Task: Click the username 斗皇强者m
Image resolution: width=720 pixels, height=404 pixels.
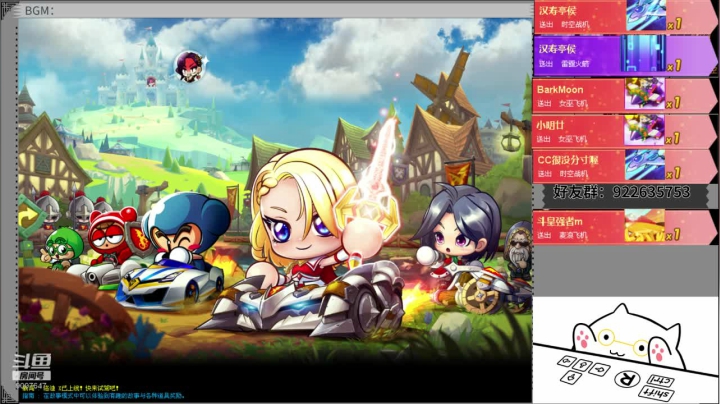Action: tap(559, 221)
